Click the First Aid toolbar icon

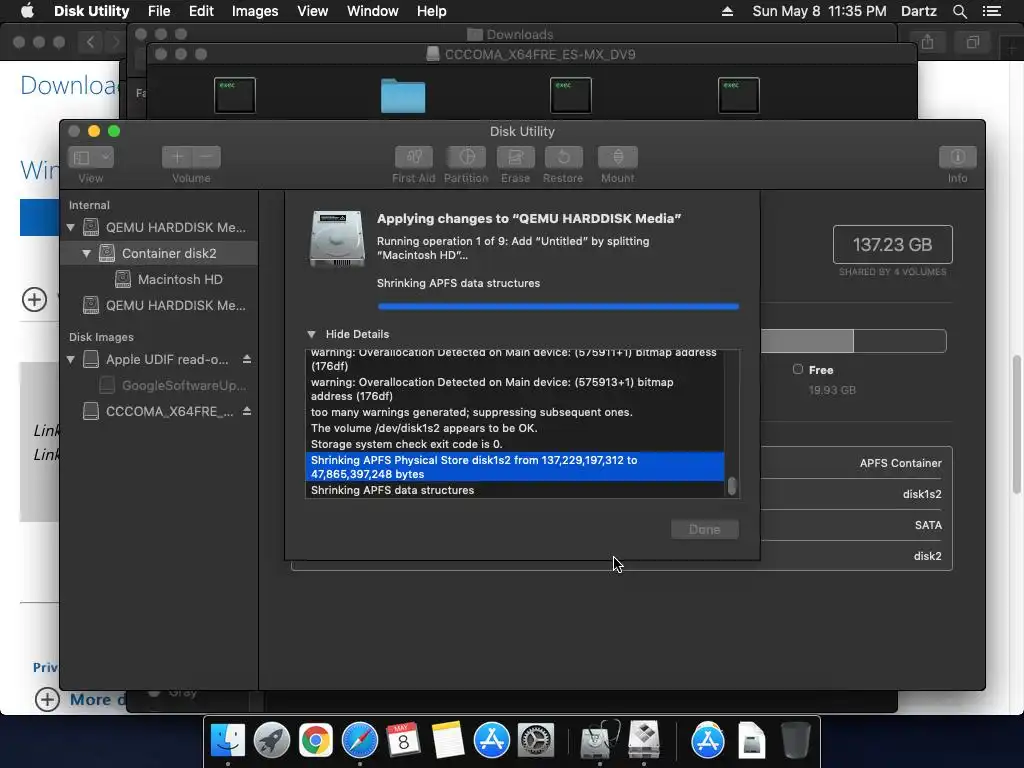pos(413,157)
